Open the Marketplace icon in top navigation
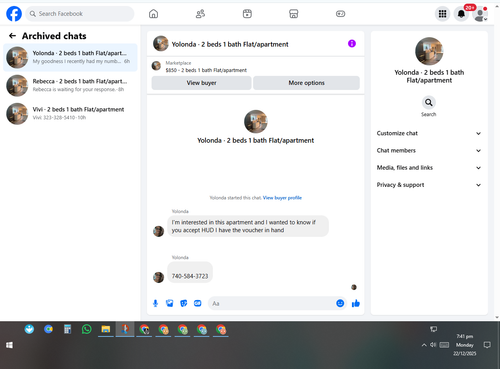500x369 pixels. 293,14
